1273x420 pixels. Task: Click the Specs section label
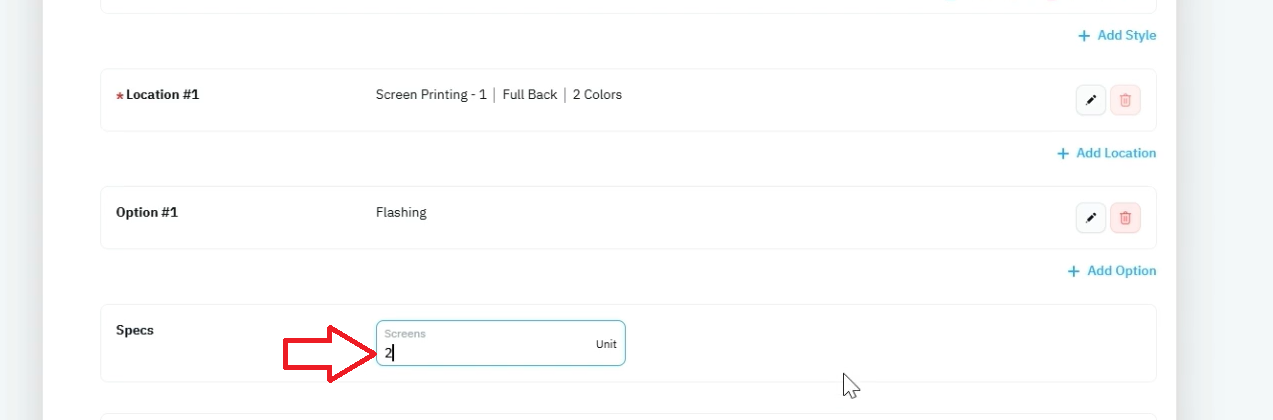(x=135, y=330)
